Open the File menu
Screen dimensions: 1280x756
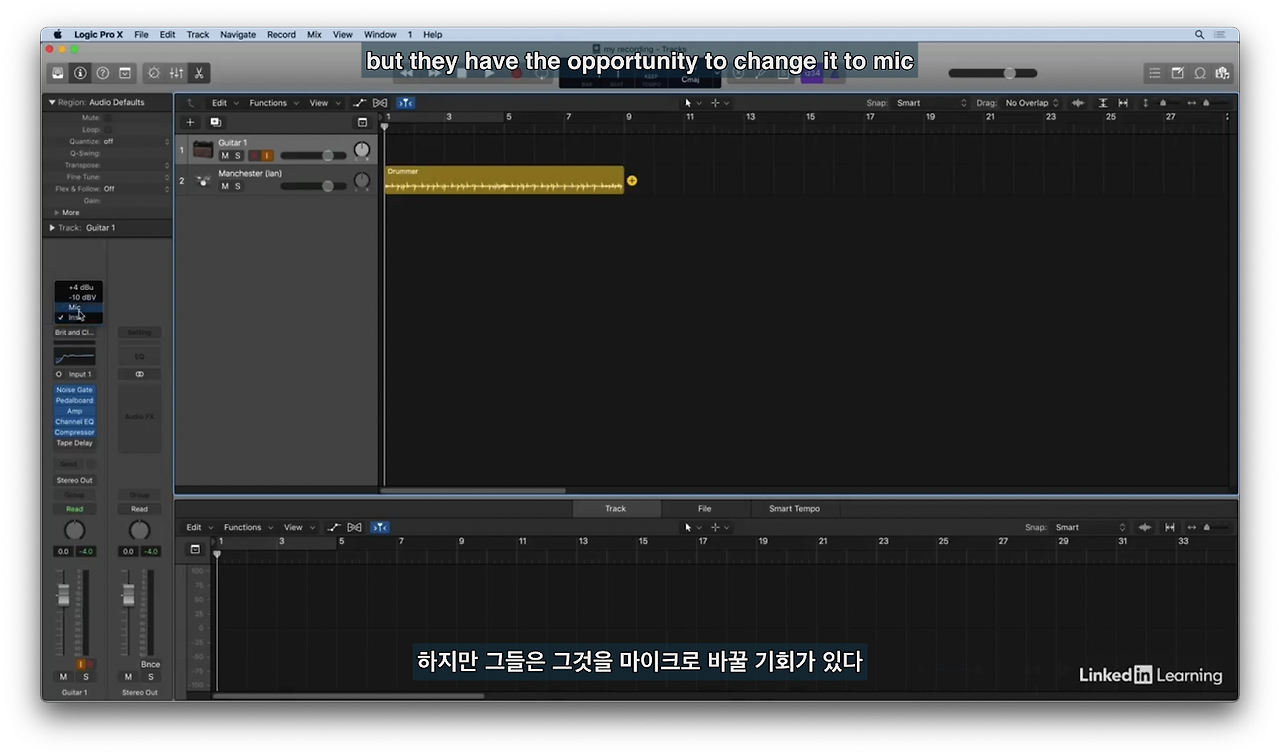141,34
